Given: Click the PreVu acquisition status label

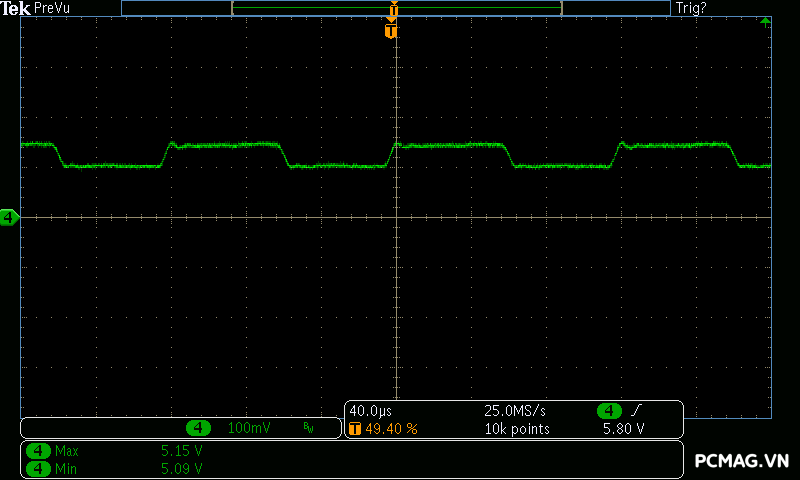Looking at the screenshot, I should coord(53,8).
